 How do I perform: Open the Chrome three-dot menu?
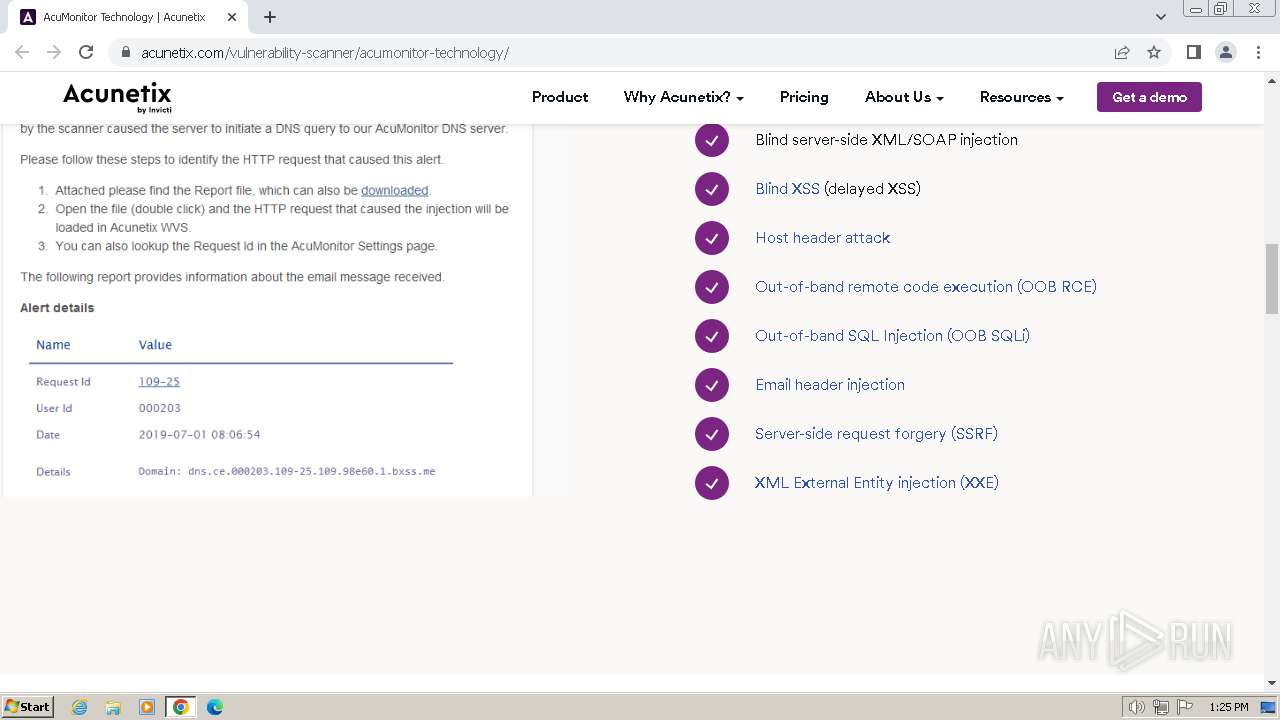coord(1257,52)
